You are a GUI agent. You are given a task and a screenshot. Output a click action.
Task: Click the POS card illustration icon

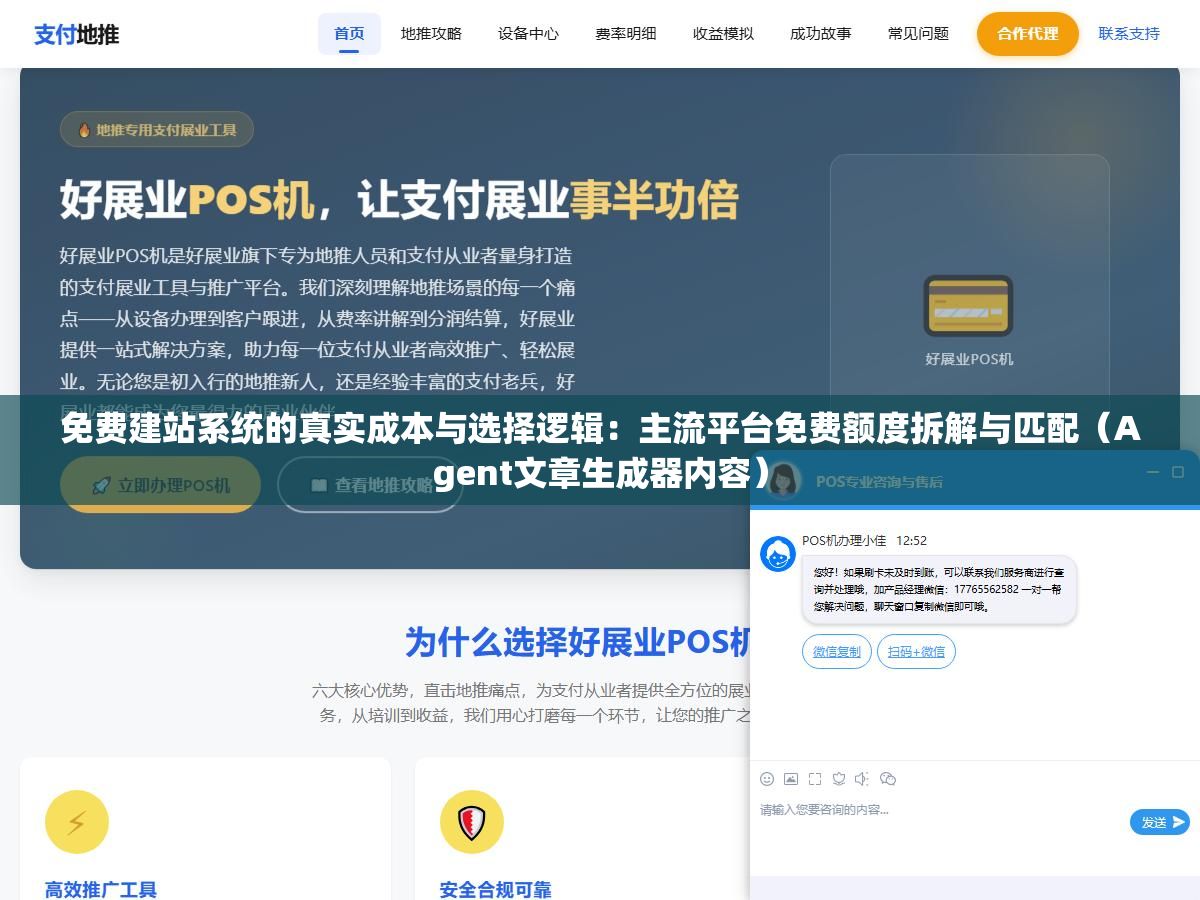[968, 305]
